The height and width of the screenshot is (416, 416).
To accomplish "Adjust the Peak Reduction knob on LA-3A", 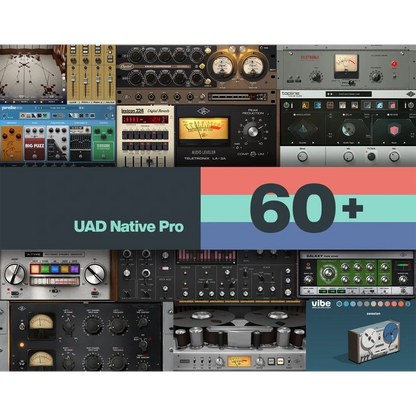I will [252, 130].
